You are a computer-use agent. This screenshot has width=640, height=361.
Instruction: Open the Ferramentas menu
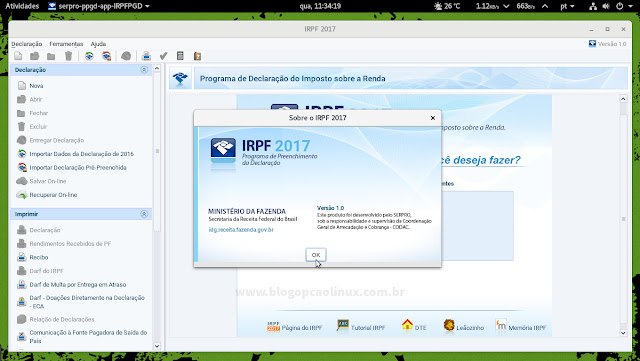tap(66, 44)
